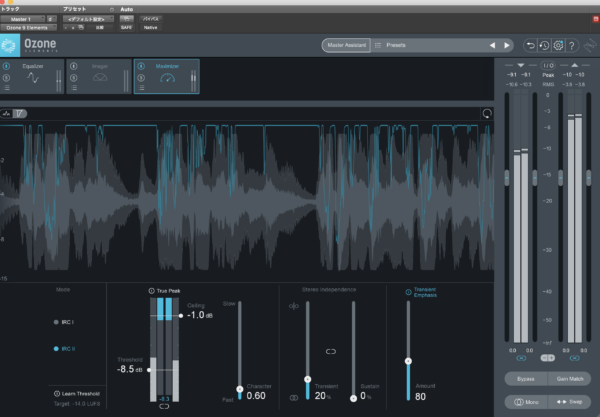Toggle the I/O meter button
This screenshot has width=600, height=417.
548,65
